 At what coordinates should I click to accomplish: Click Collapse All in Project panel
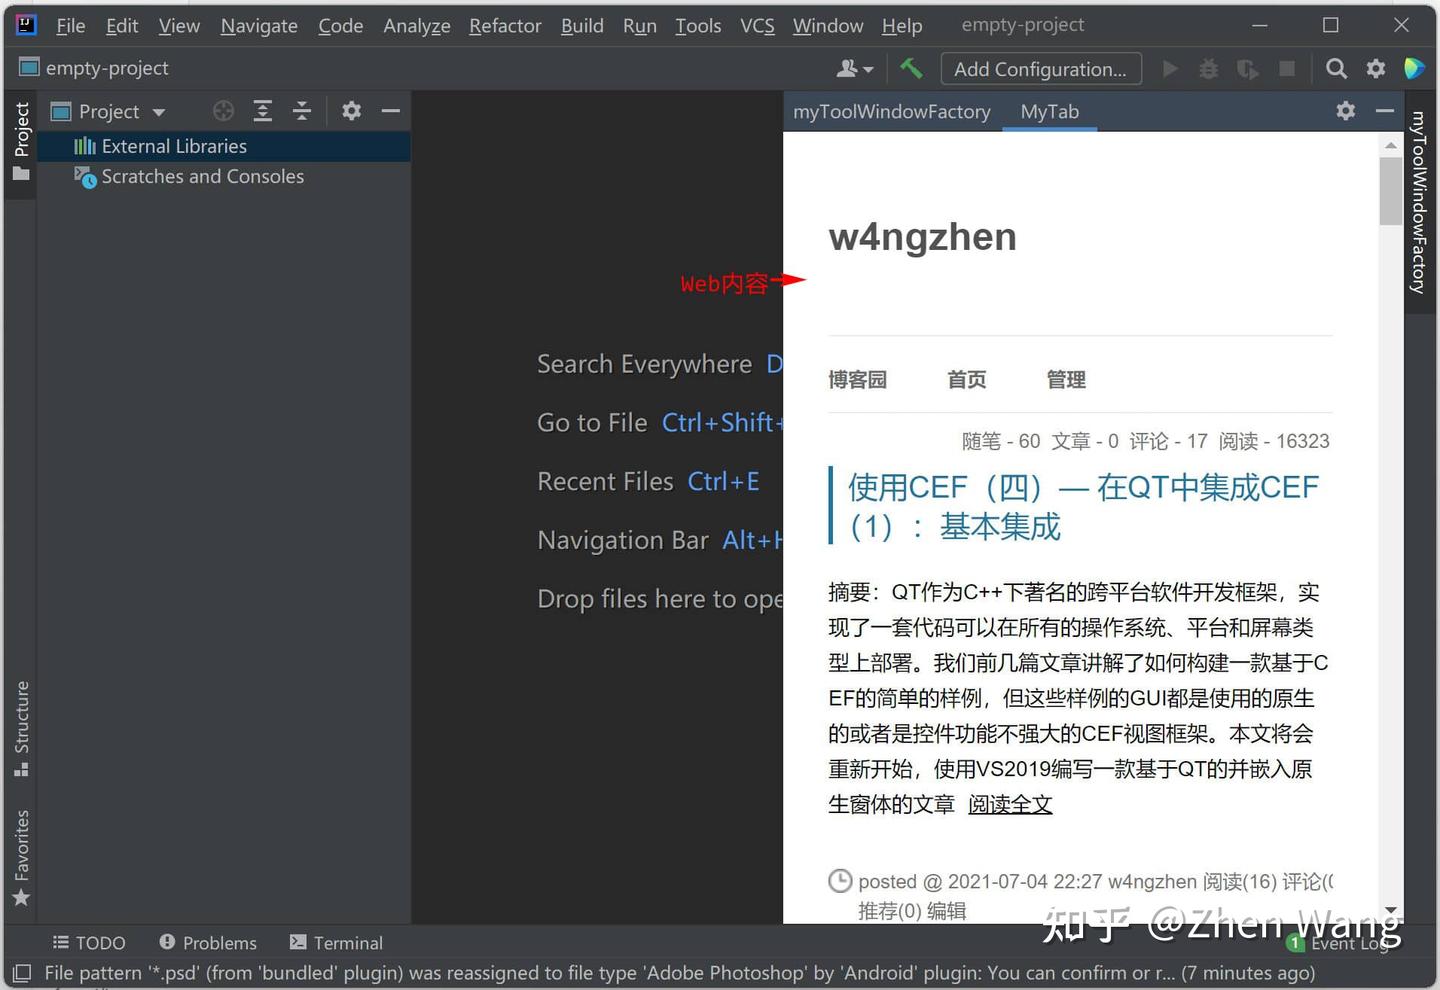(x=302, y=111)
